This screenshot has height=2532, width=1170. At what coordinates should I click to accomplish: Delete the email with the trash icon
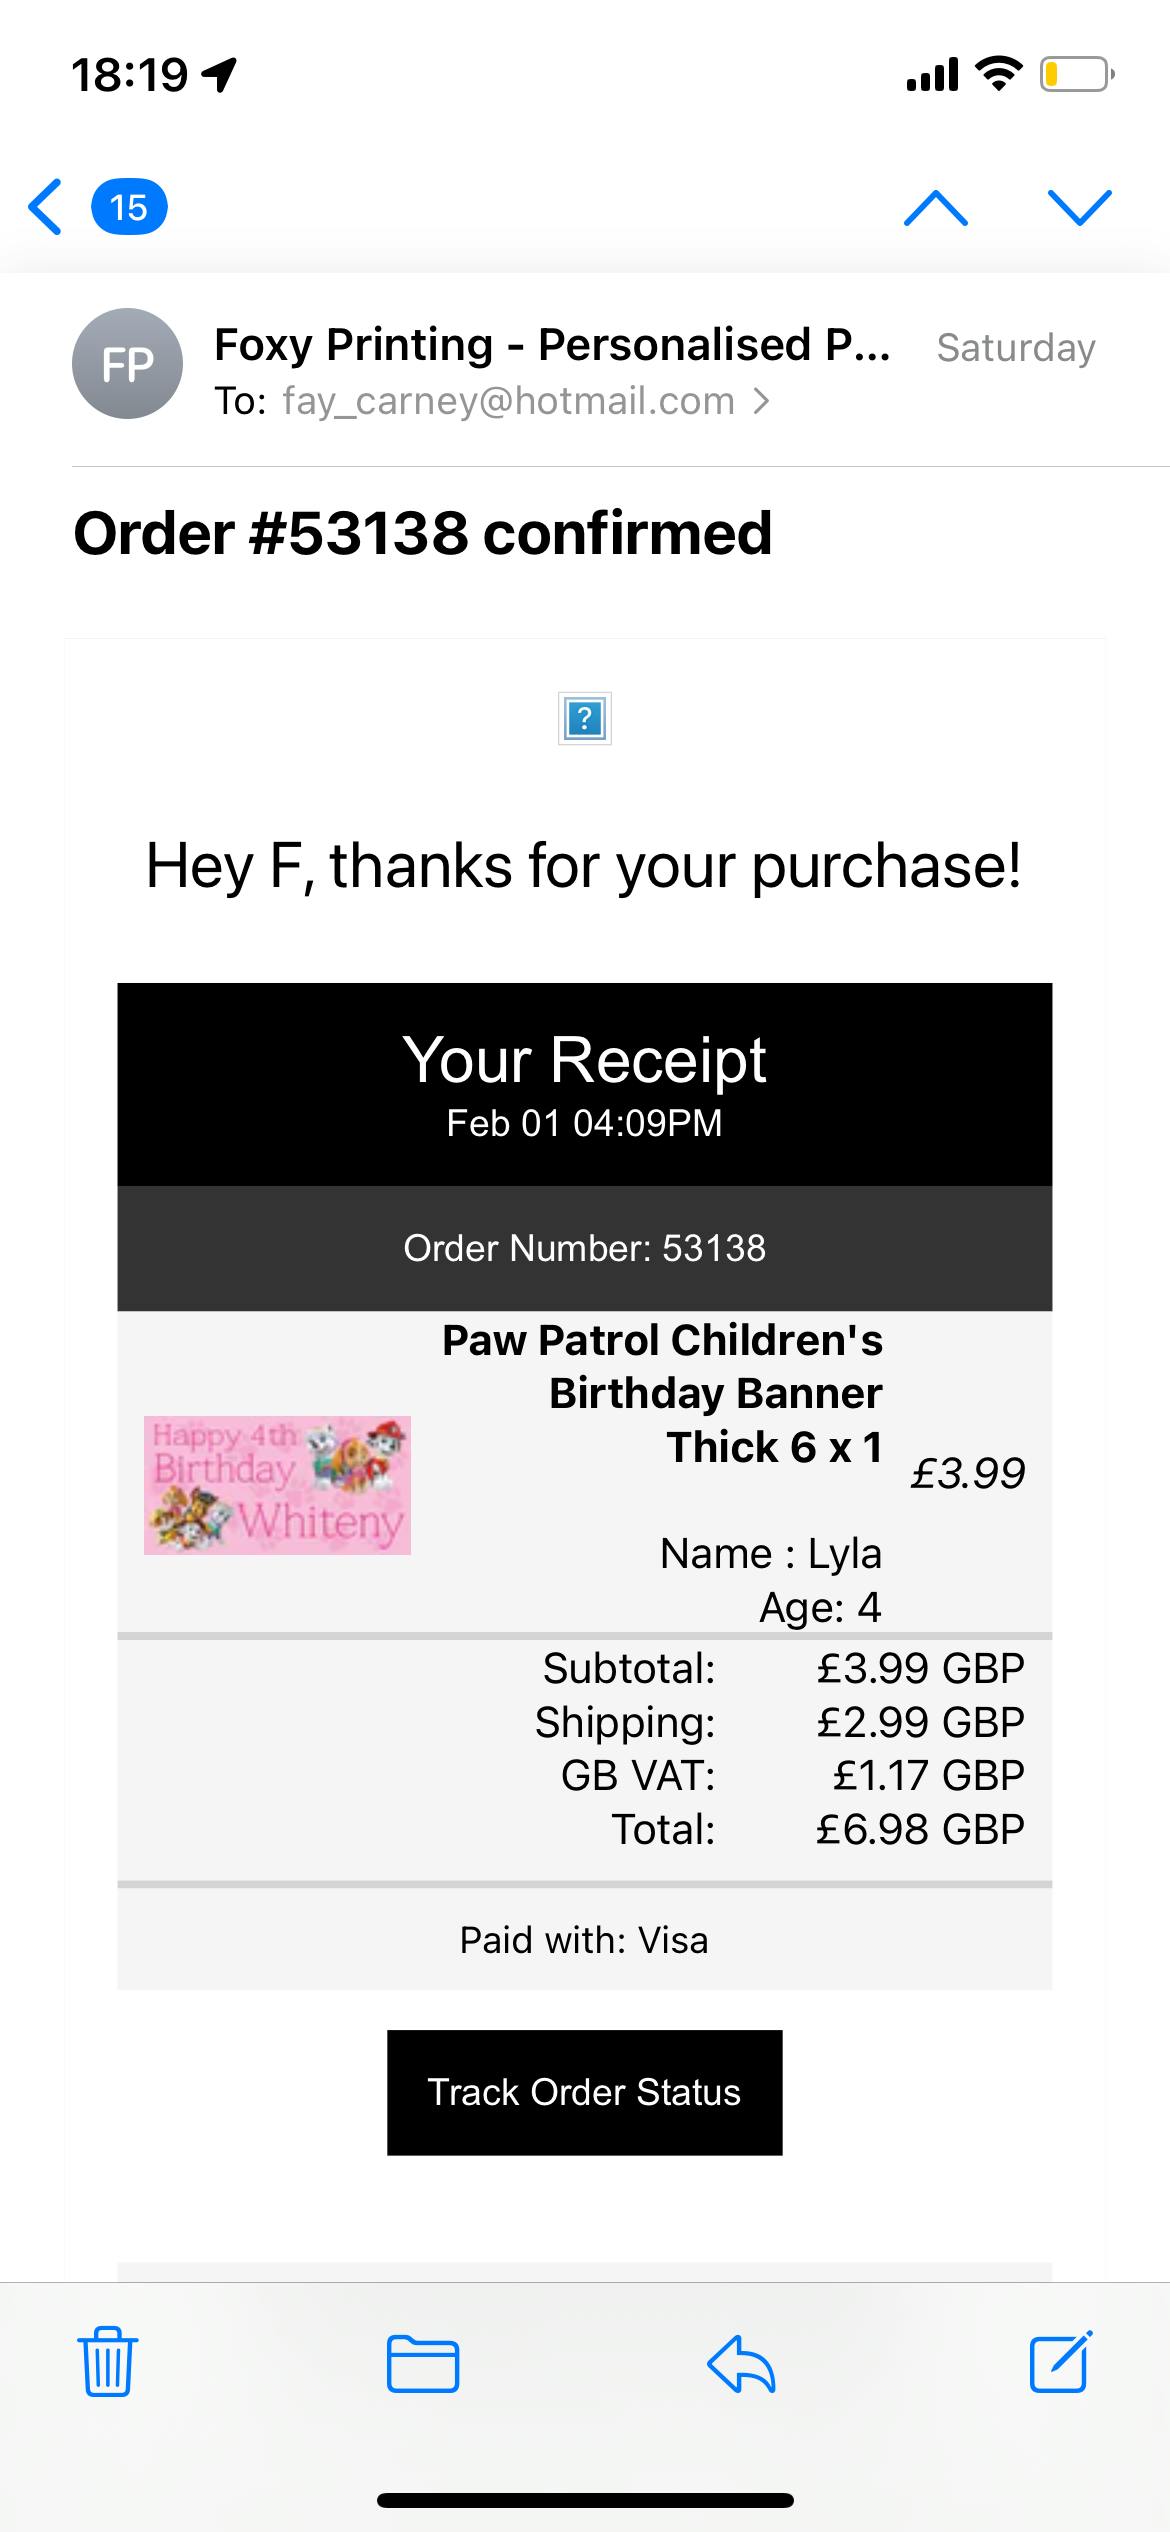pos(108,2364)
